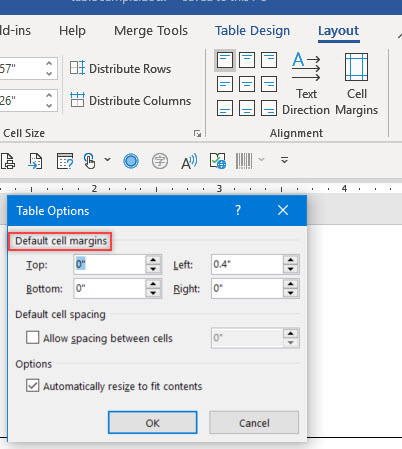Click the table with question mark icon

[65, 161]
